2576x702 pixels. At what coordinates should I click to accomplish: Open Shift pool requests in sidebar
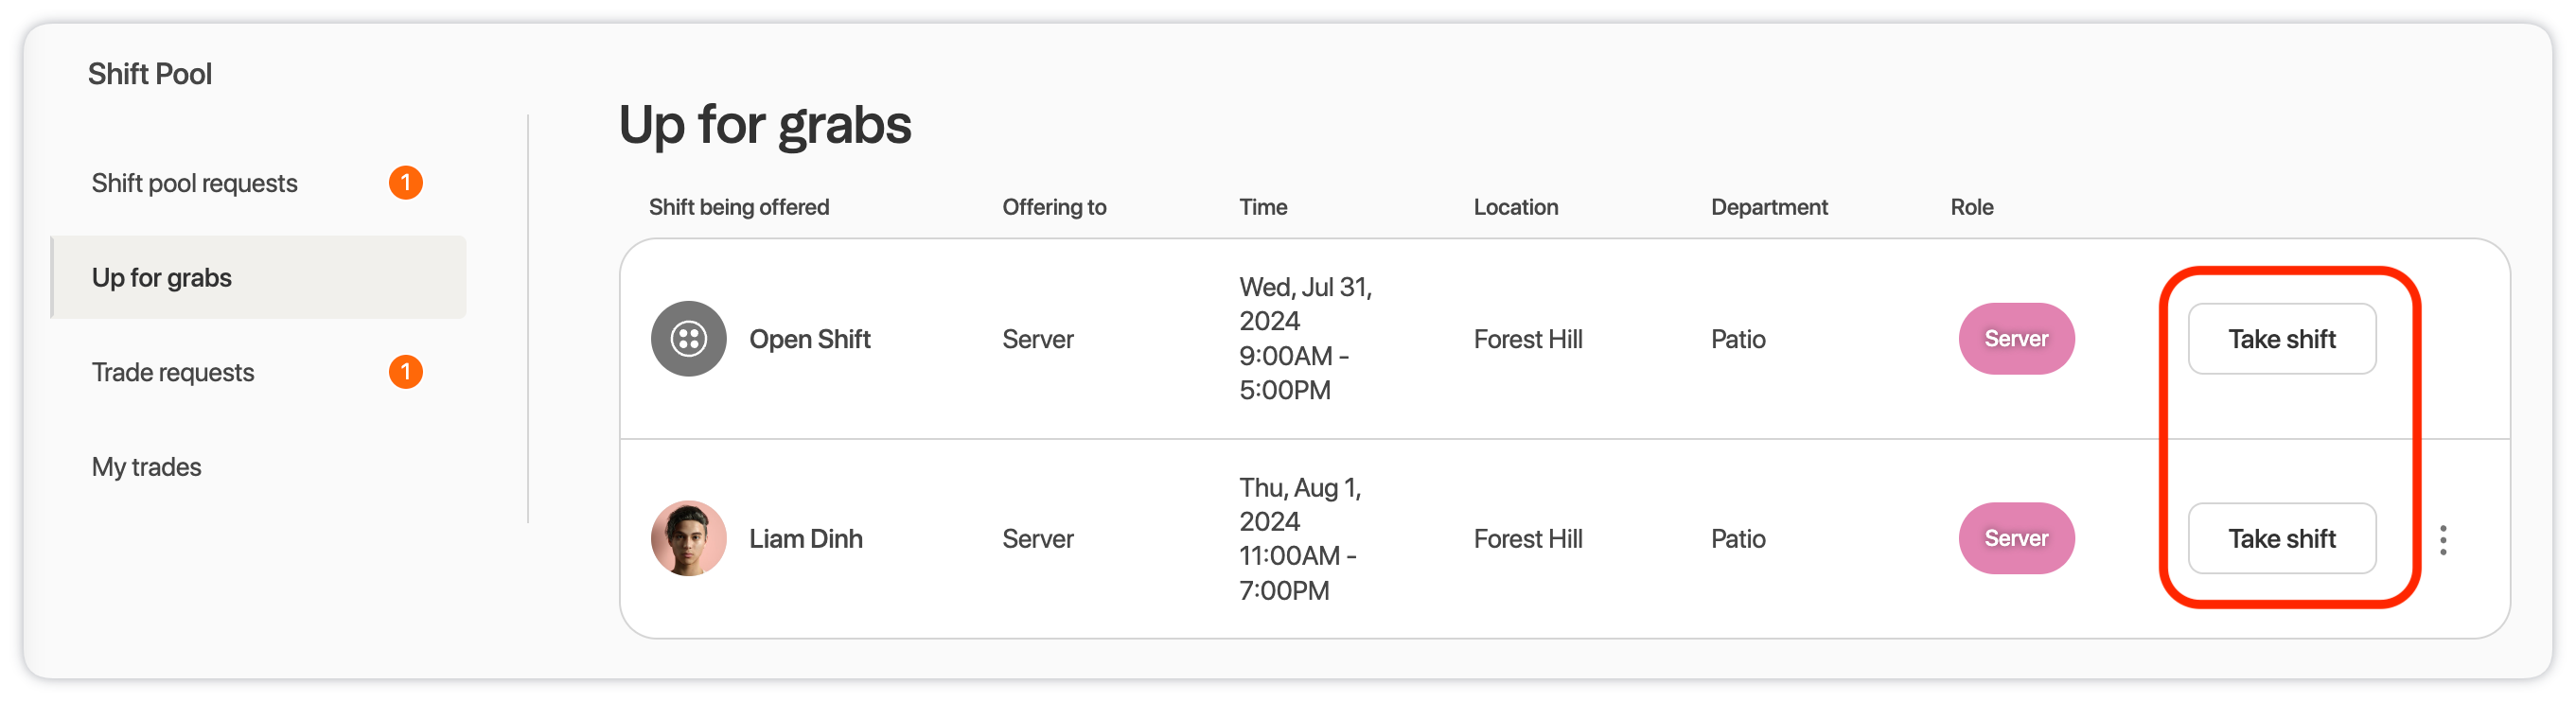(x=194, y=183)
